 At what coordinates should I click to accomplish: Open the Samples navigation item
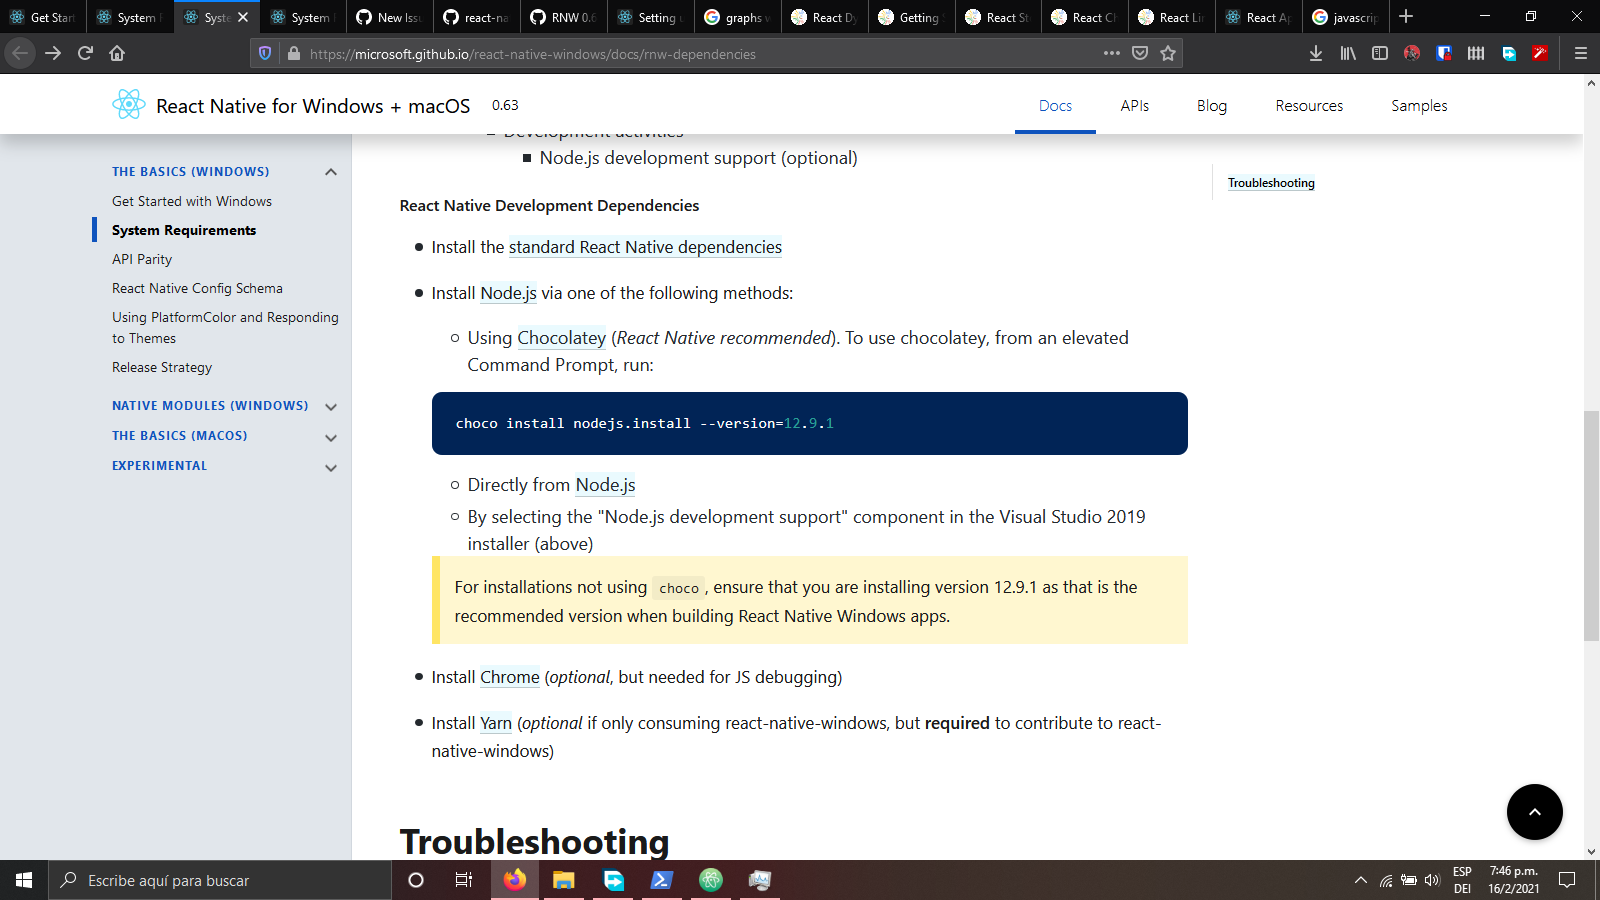pos(1419,105)
